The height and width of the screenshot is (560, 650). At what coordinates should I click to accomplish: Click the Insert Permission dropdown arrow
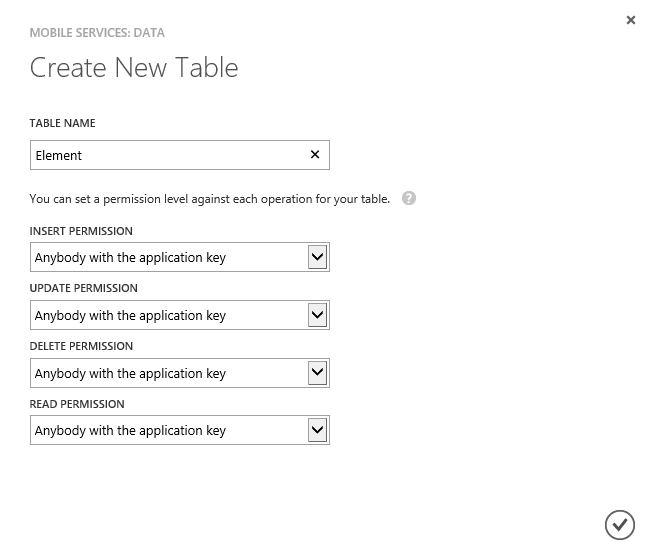tap(317, 257)
